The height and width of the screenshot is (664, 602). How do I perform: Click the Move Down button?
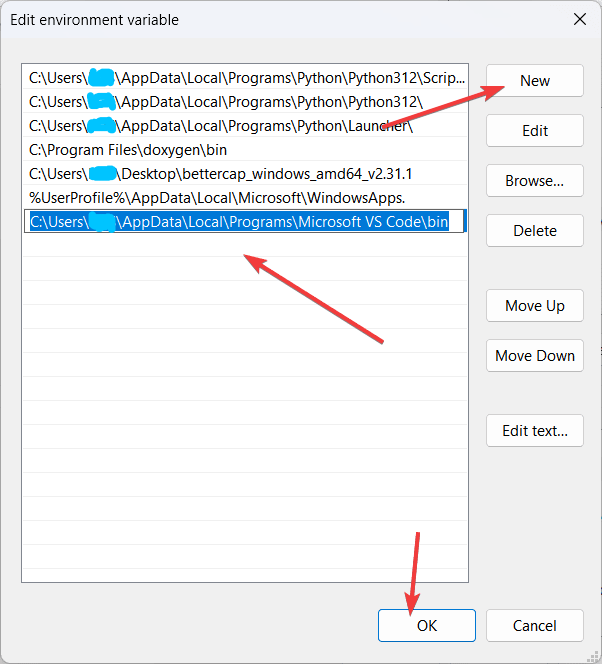[x=535, y=355]
